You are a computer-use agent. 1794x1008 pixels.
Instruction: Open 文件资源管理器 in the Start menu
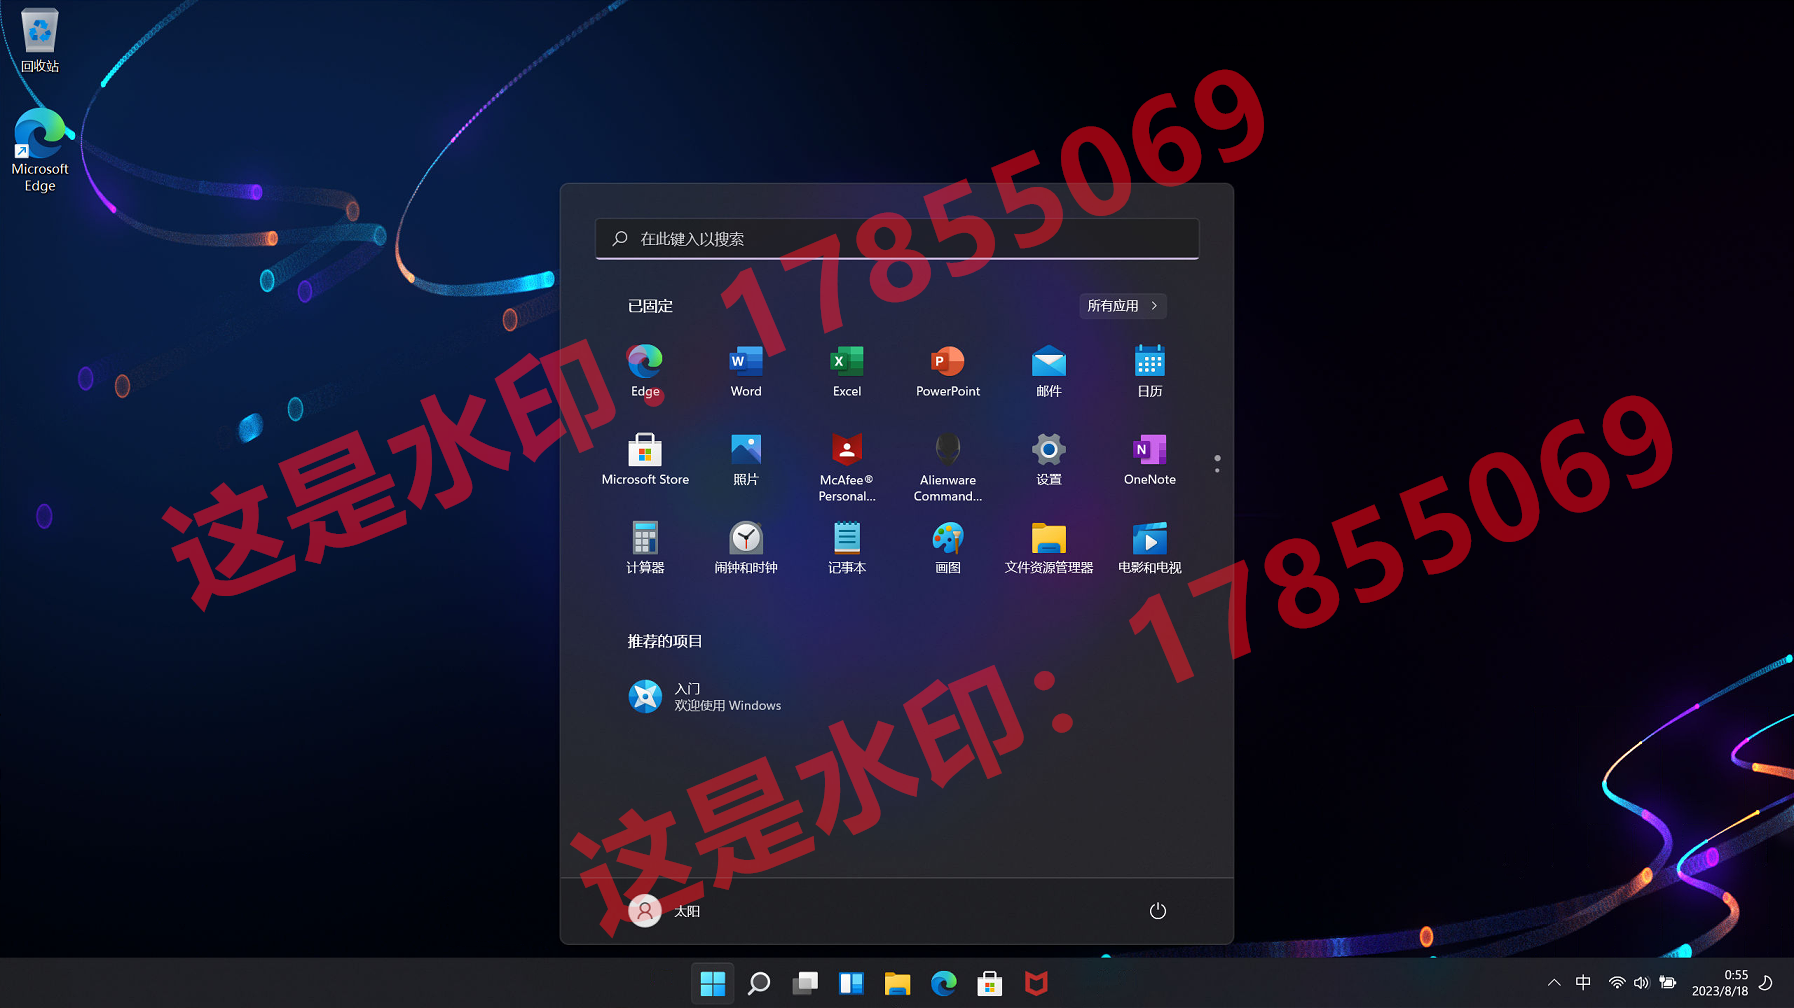click(x=1049, y=548)
